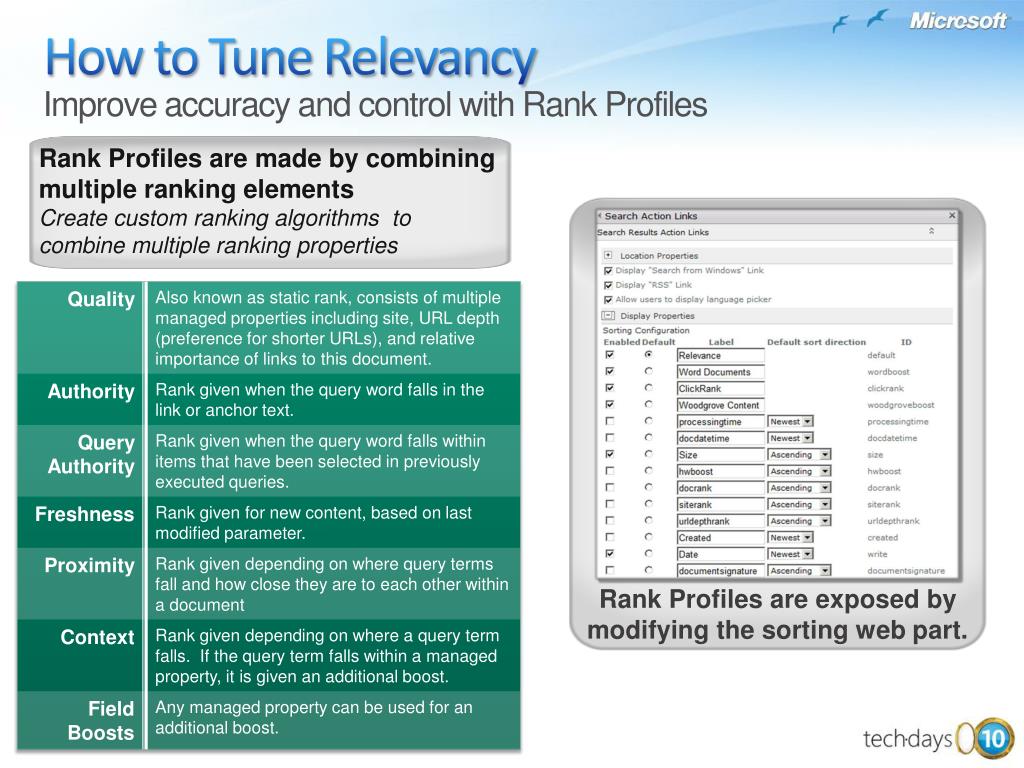
Task: Open the Size sort direction dropdown
Action: click(x=799, y=455)
